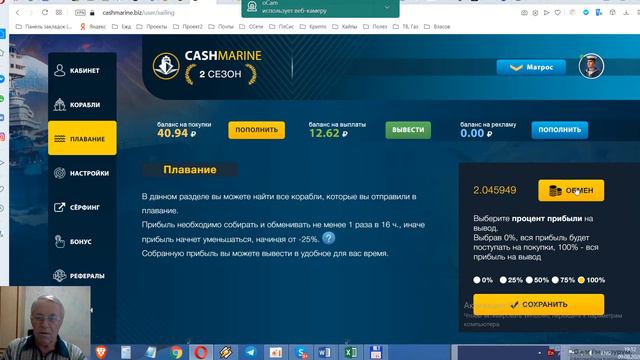Open the Кабинет section in sidebar
The width and height of the screenshot is (640, 360).
point(82,70)
